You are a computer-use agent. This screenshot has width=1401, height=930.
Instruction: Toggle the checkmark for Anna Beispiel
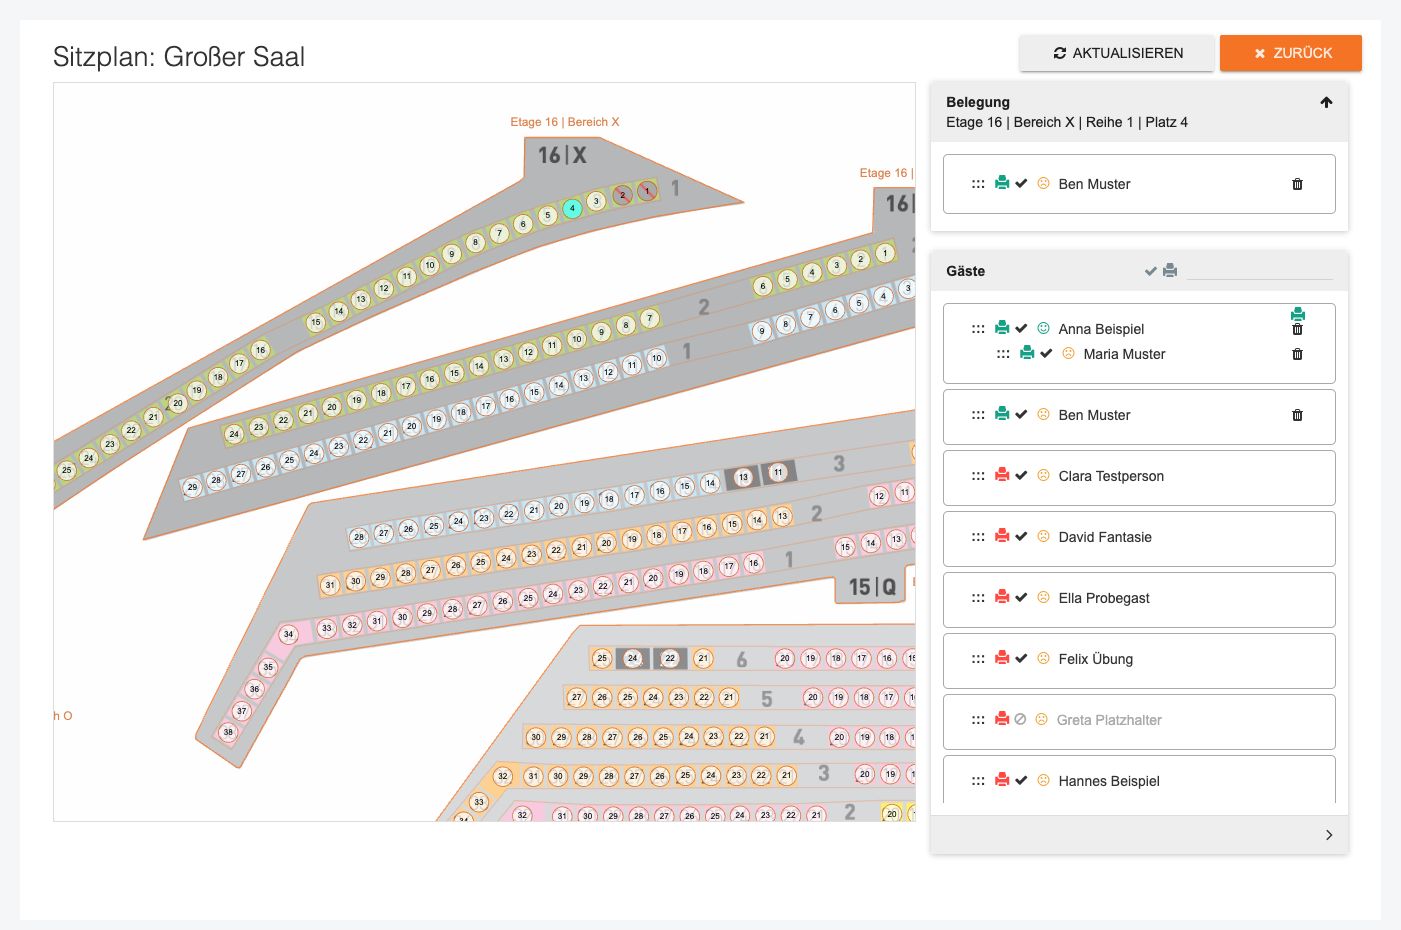(x=1021, y=328)
